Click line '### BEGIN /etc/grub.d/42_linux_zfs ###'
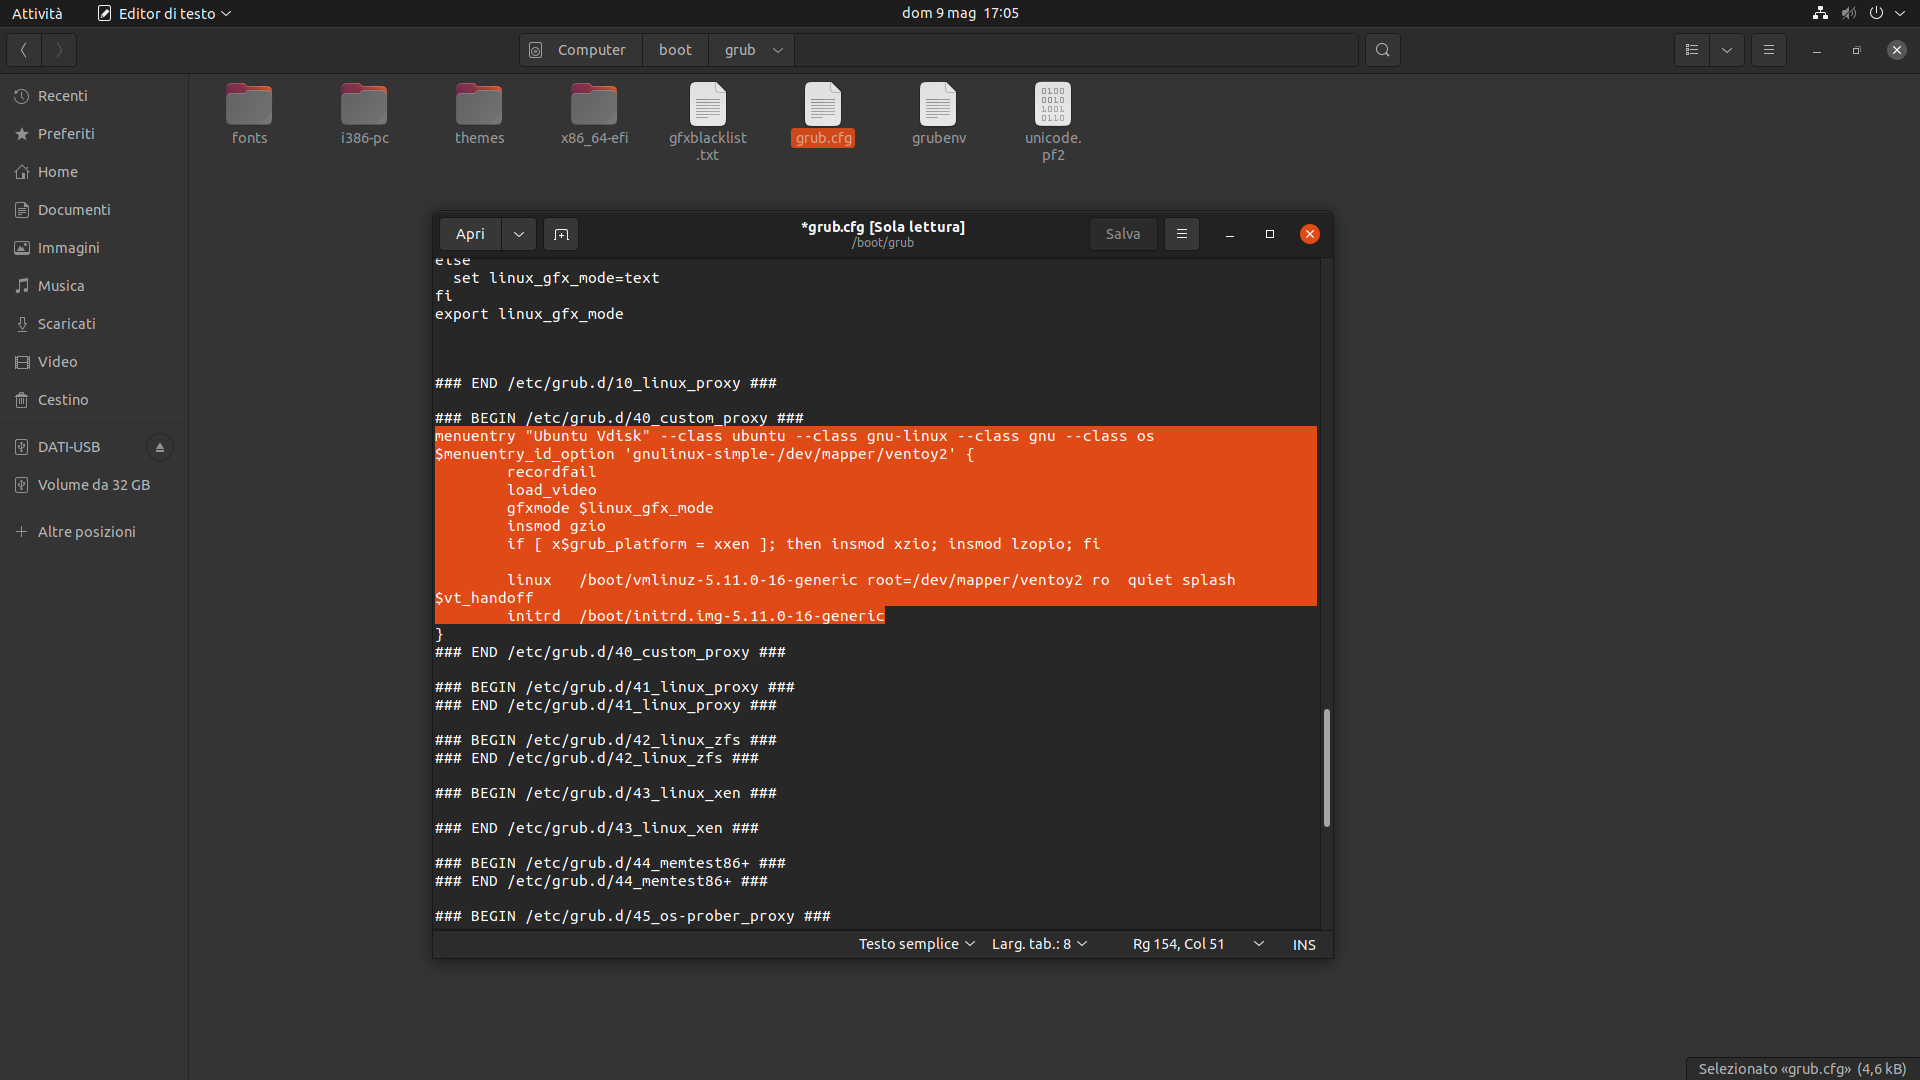 coord(606,740)
